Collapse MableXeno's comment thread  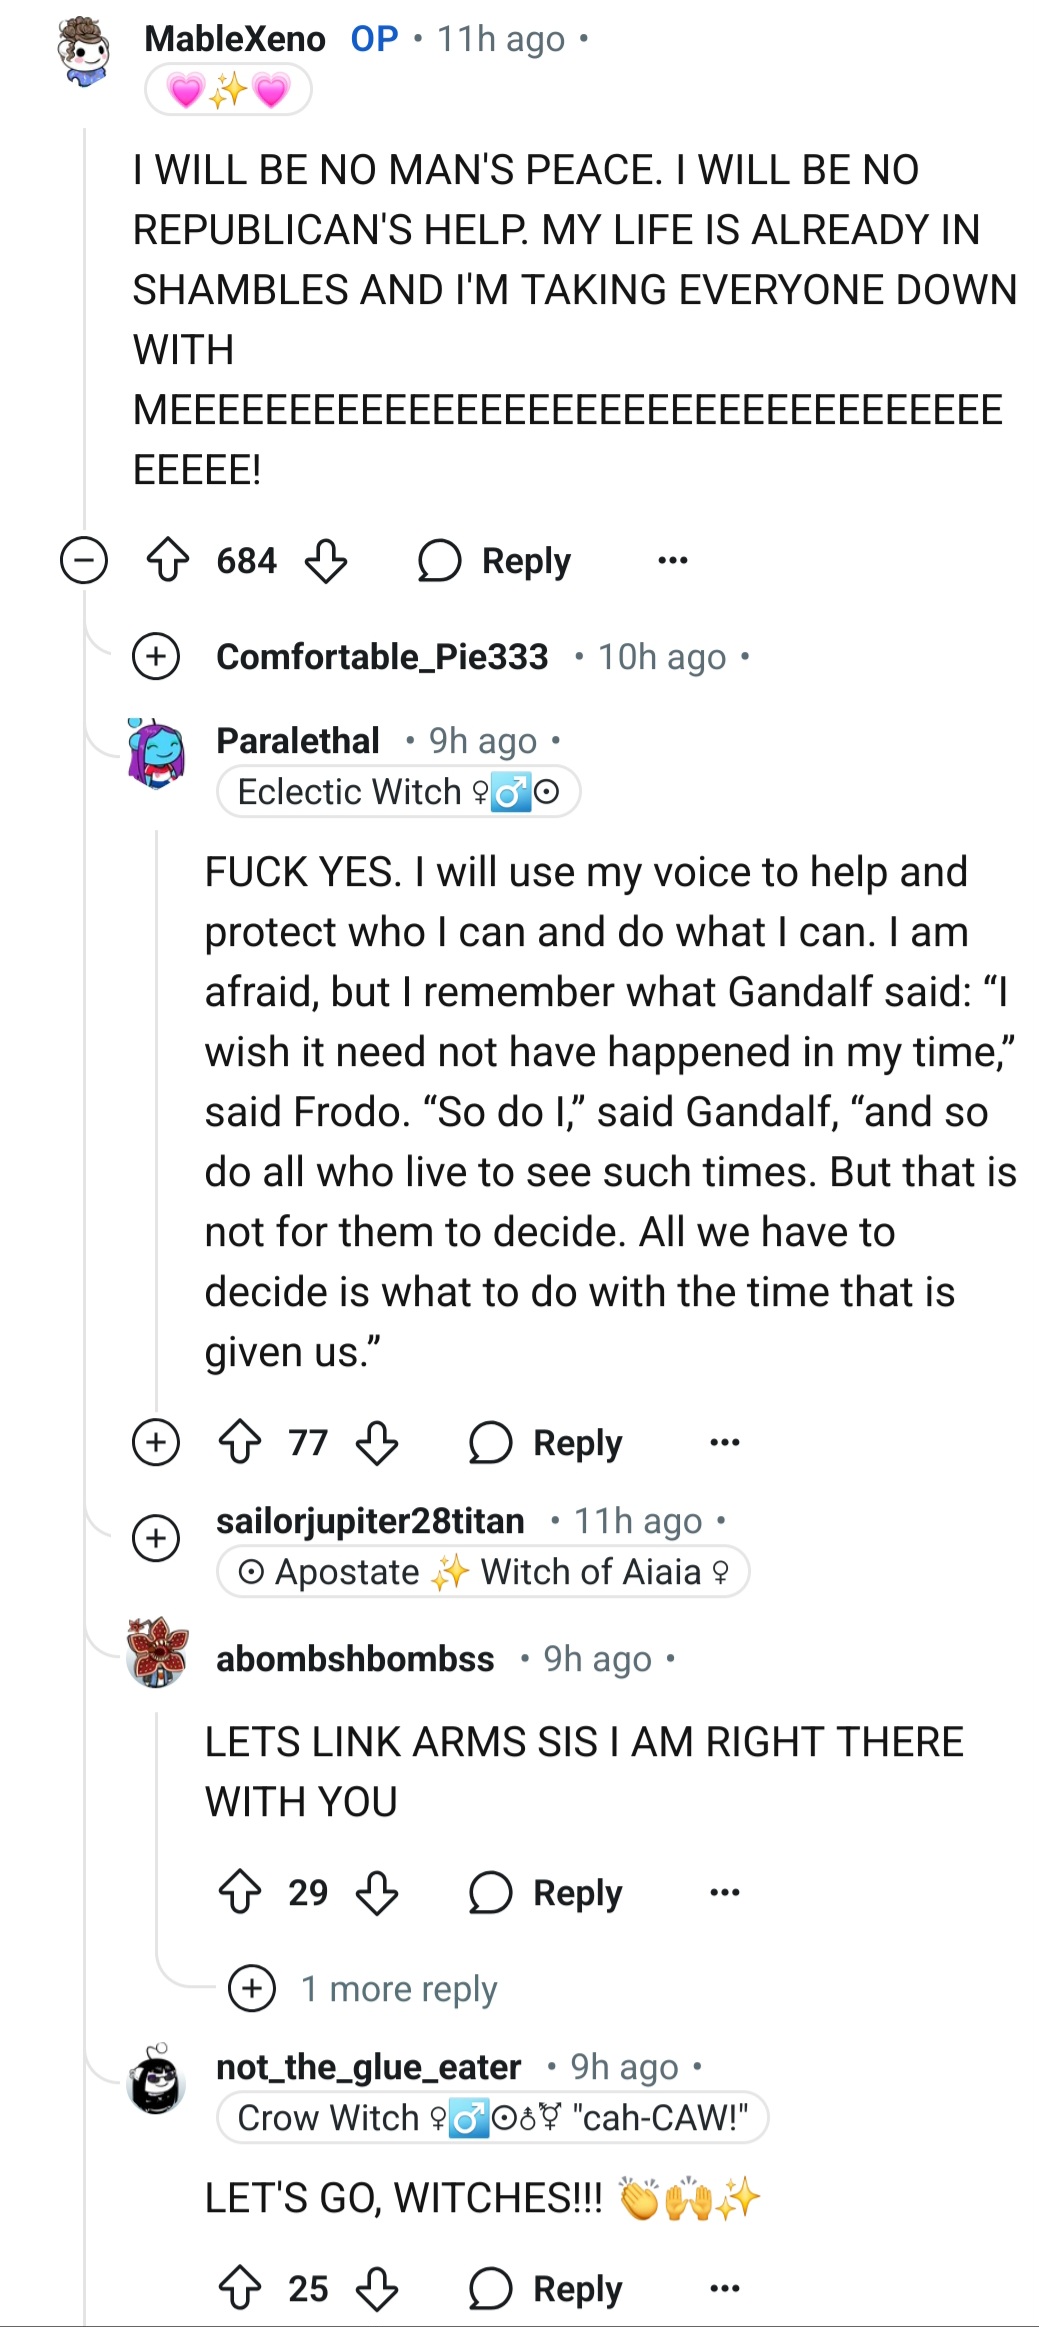(x=84, y=560)
